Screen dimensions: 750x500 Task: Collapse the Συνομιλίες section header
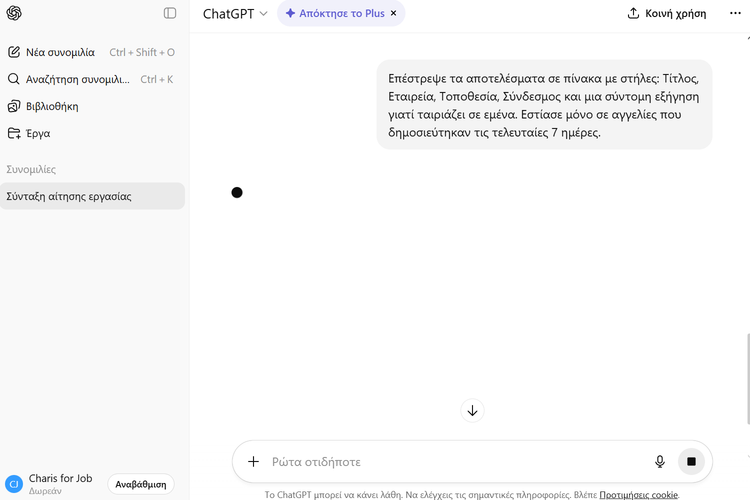pyautogui.click(x=31, y=169)
